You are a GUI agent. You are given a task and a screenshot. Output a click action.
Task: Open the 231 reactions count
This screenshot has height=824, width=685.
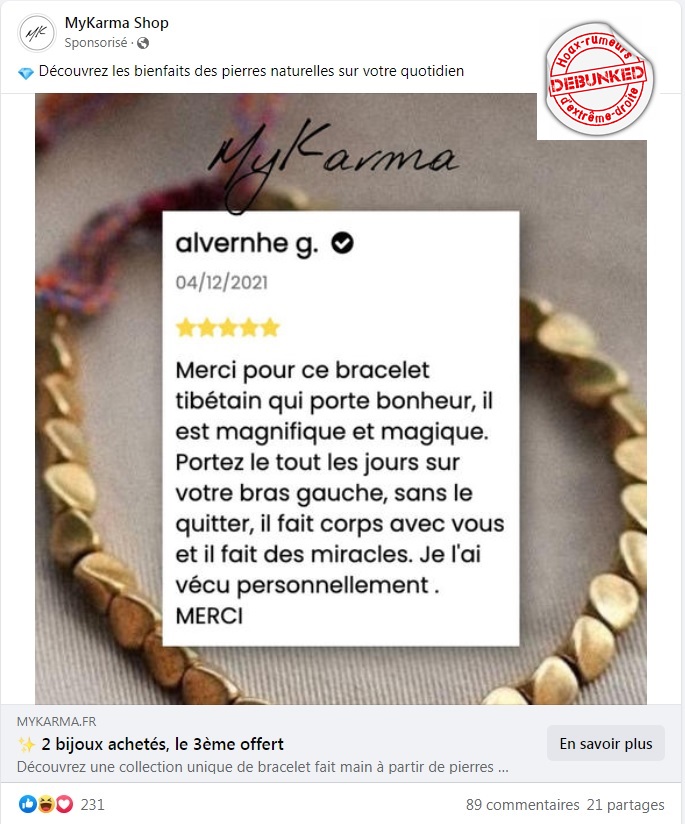[93, 805]
